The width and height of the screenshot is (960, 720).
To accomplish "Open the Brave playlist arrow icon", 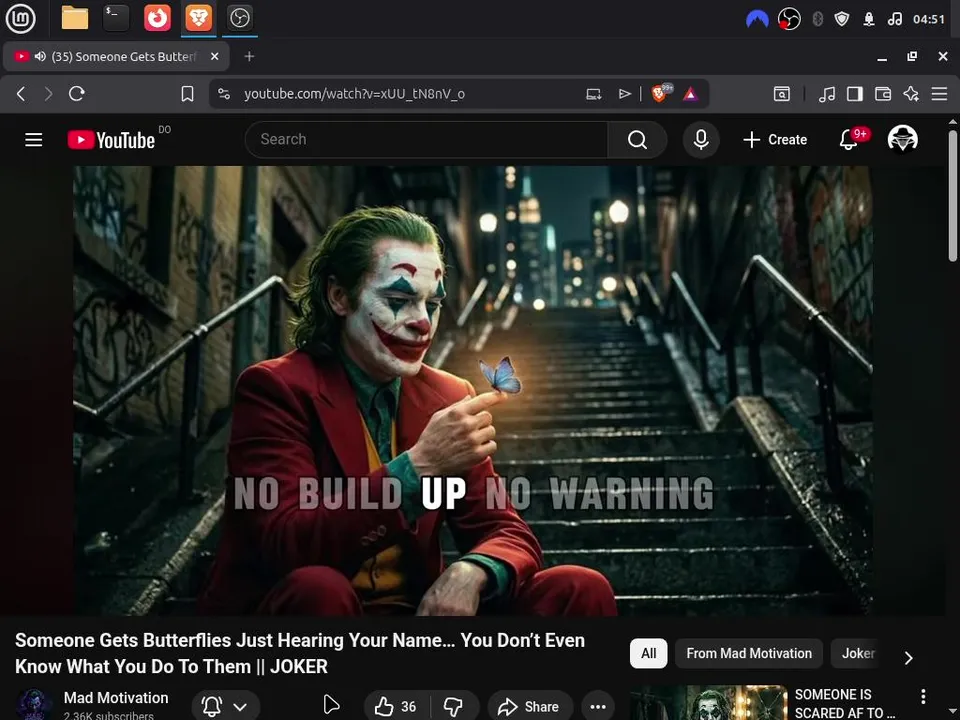I will pyautogui.click(x=624, y=94).
